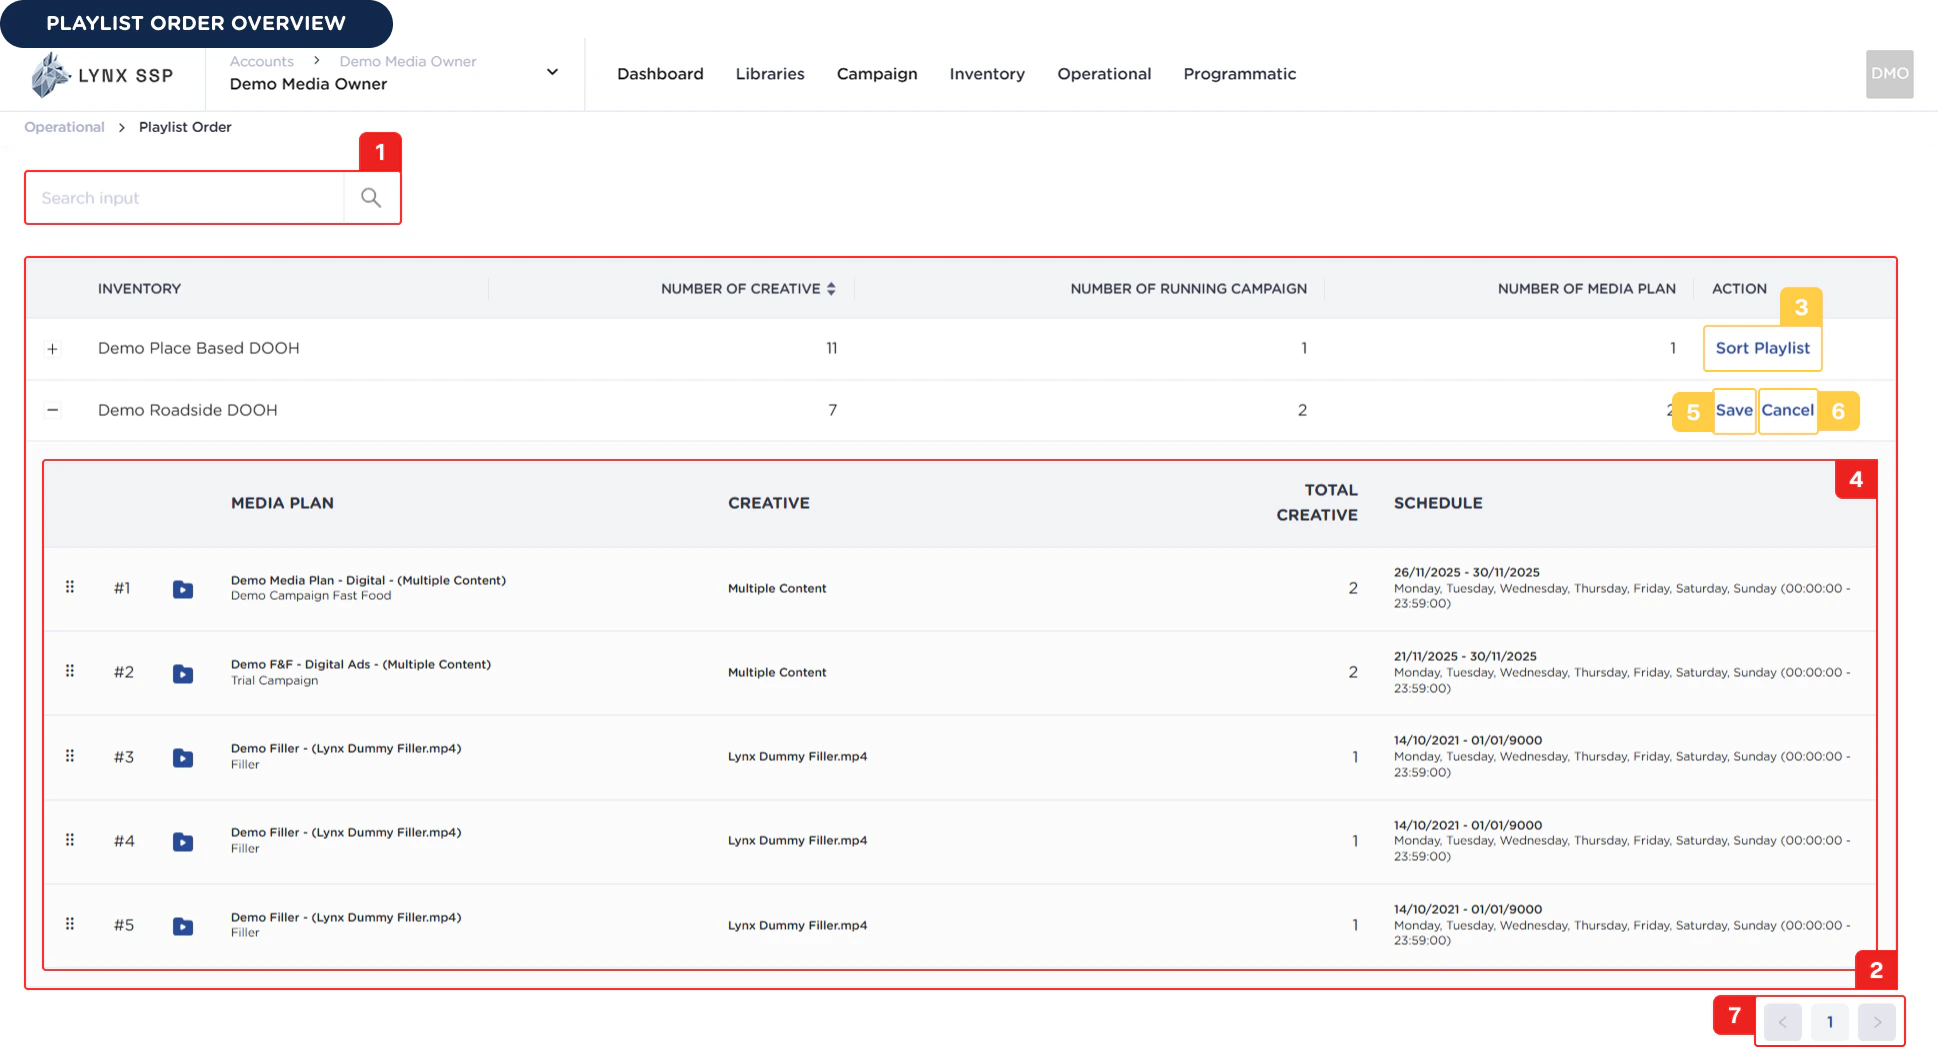Click the Schedule column header
The image size is (1938, 1047).
point(1438,503)
